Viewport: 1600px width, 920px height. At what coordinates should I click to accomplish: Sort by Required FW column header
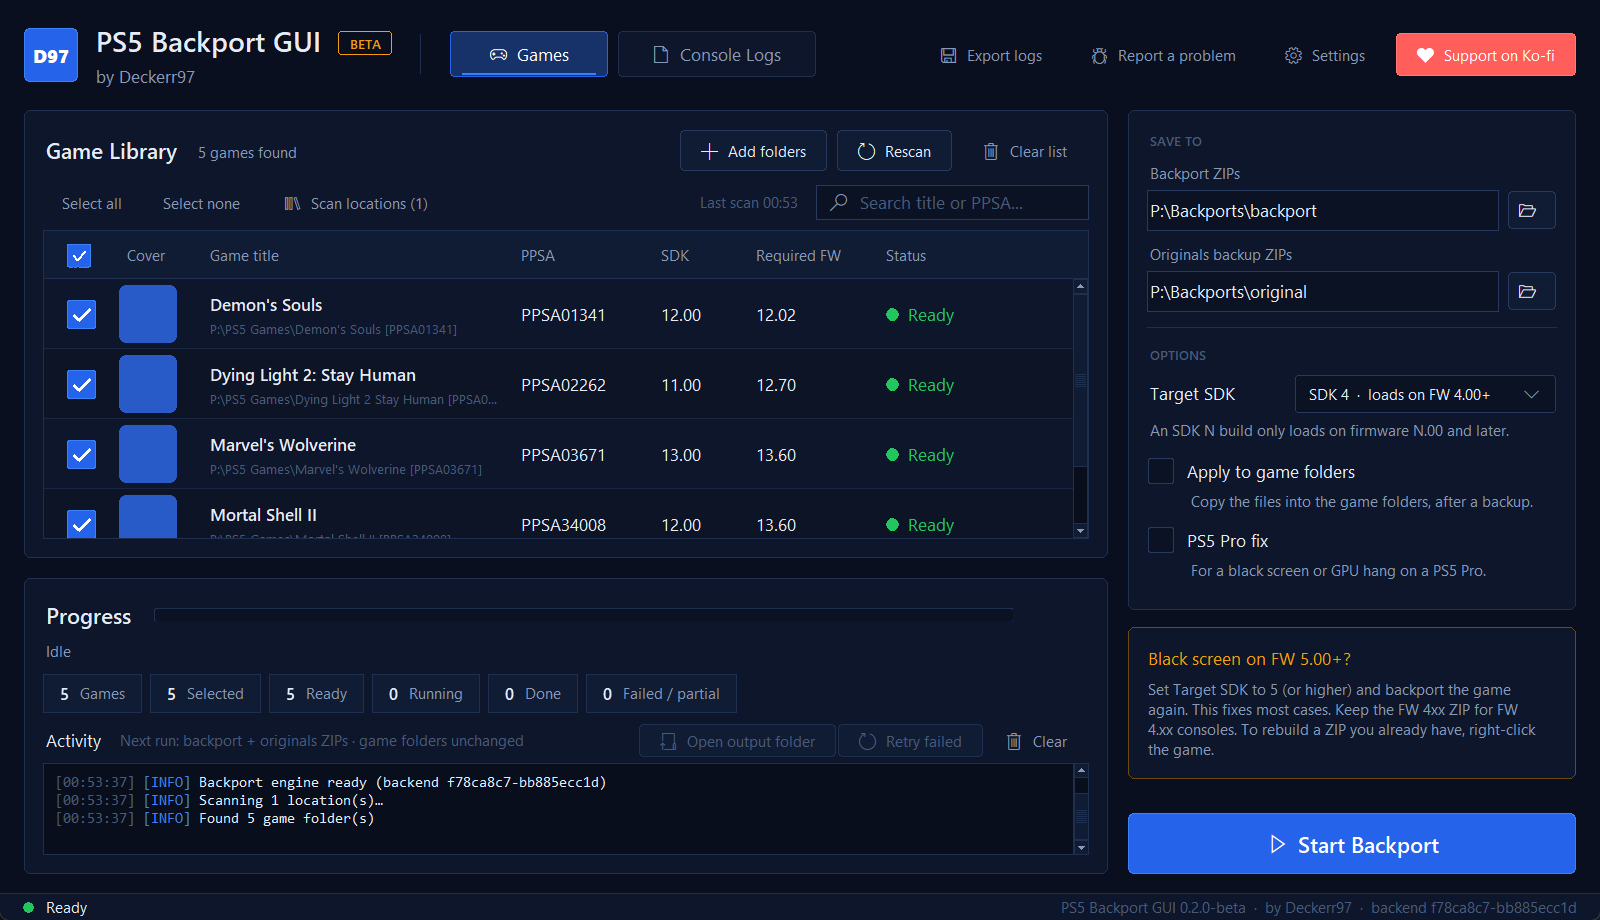pyautogui.click(x=798, y=256)
